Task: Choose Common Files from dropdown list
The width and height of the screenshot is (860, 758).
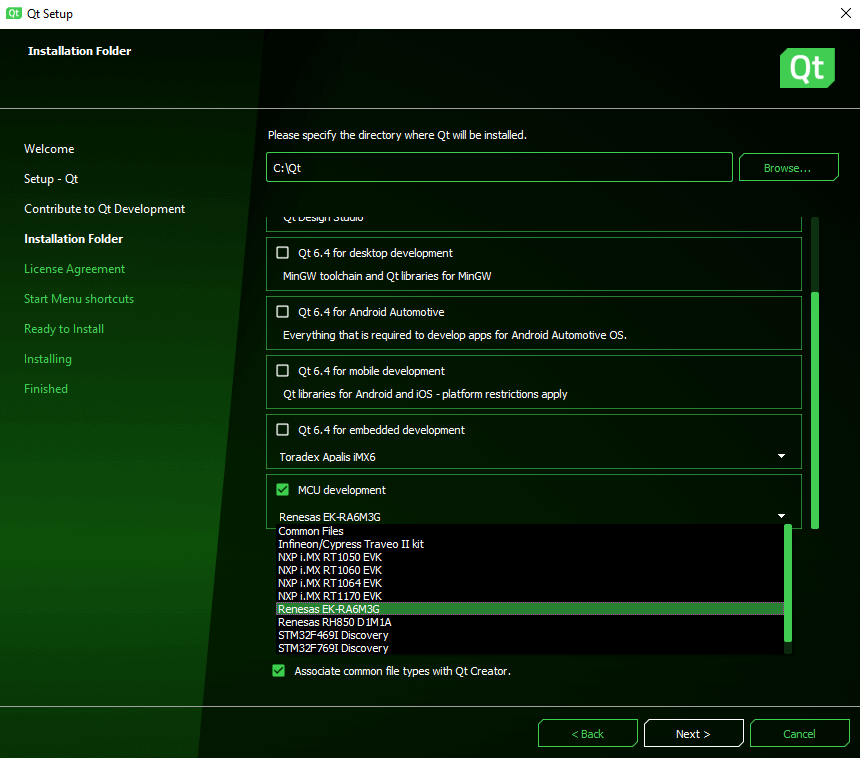Action: point(311,531)
